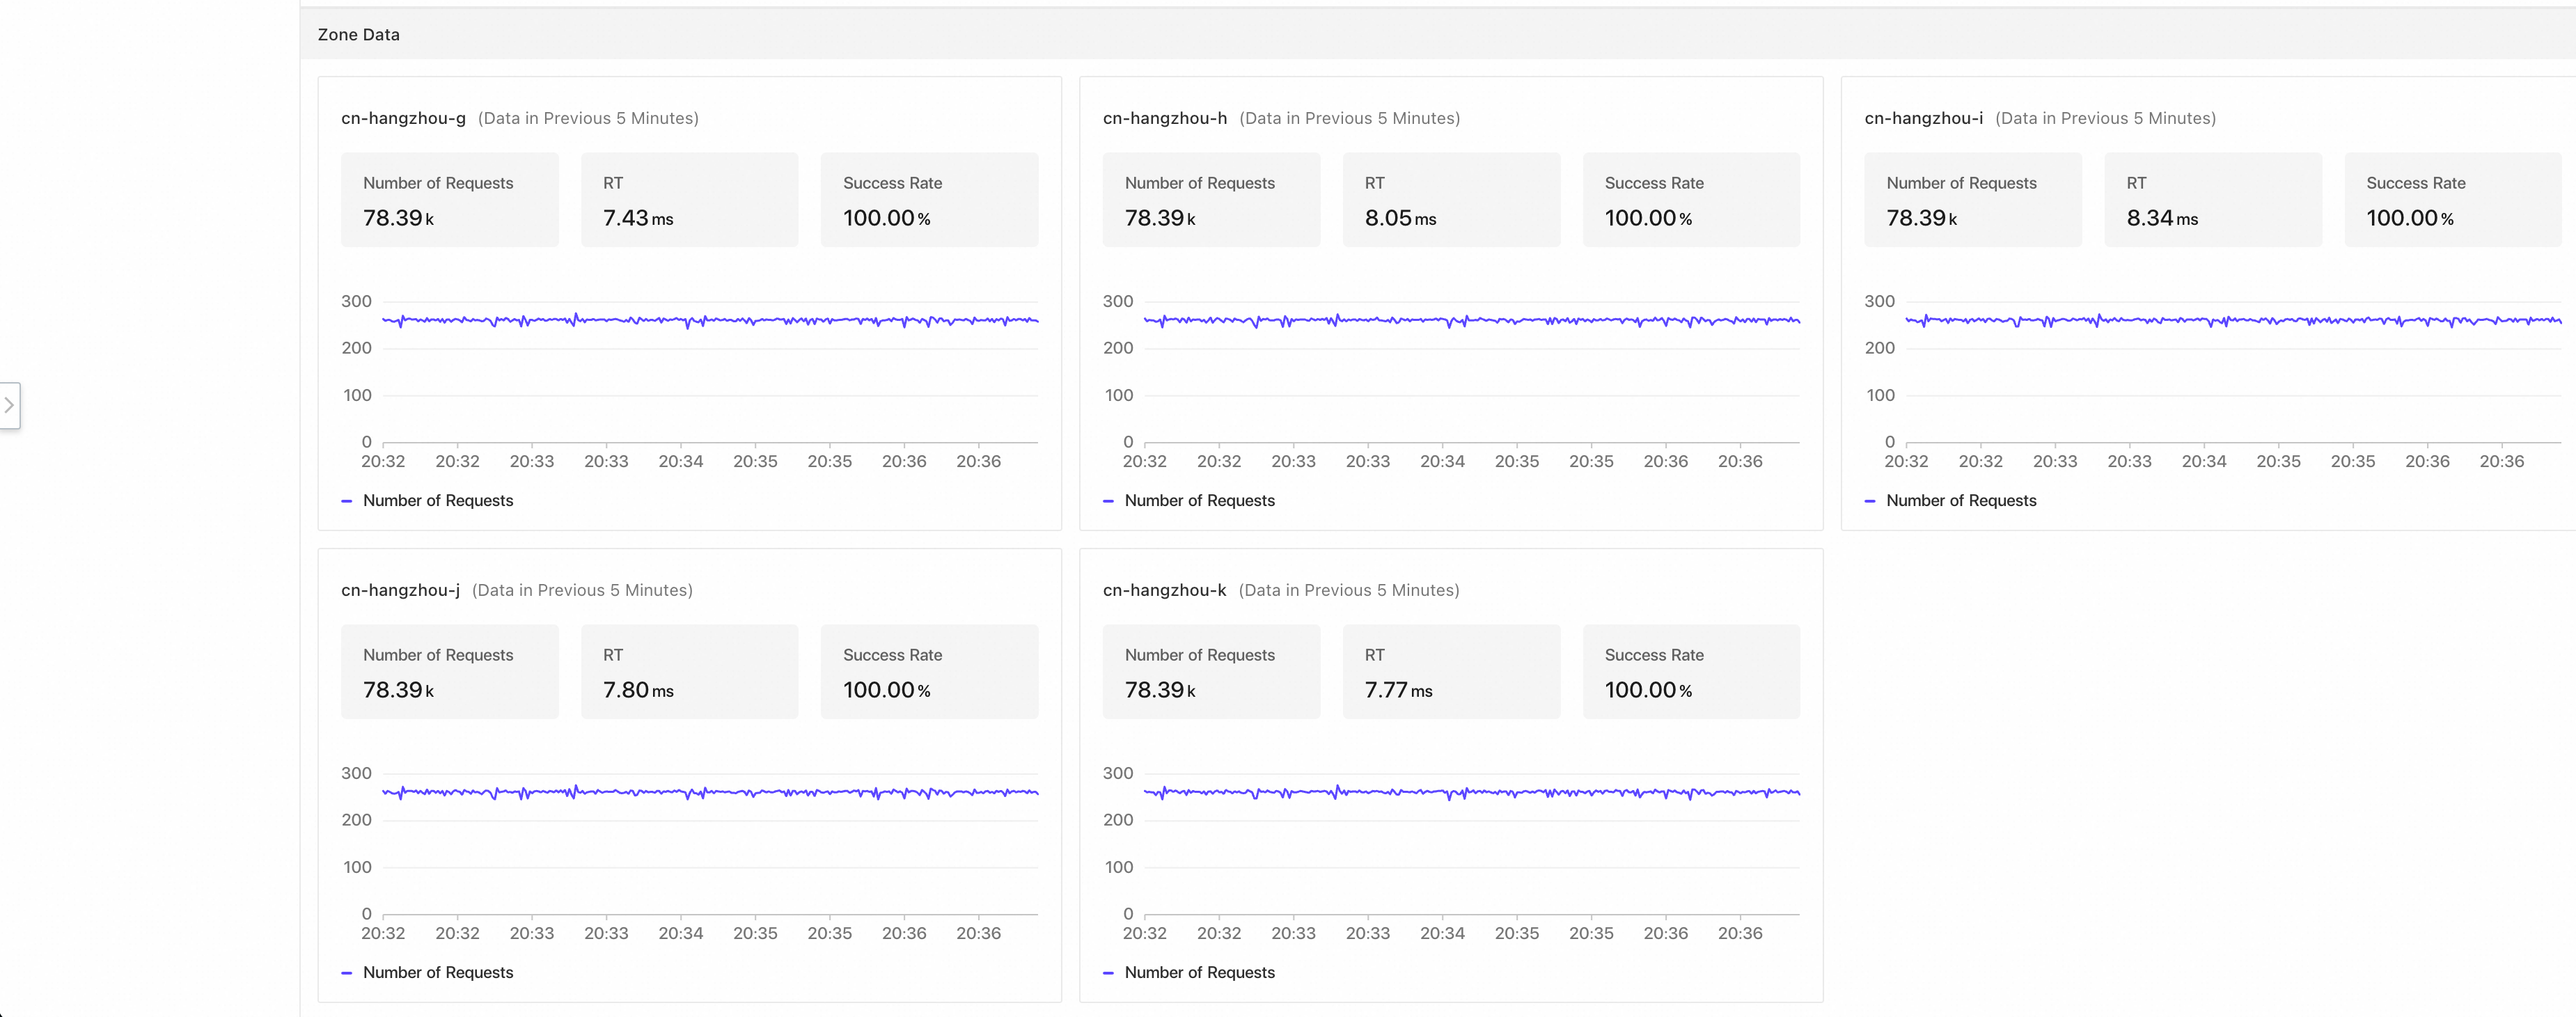The width and height of the screenshot is (2576, 1017).
Task: Toggle cn-hangzhou-k Number of Requests legend
Action: tap(1199, 972)
